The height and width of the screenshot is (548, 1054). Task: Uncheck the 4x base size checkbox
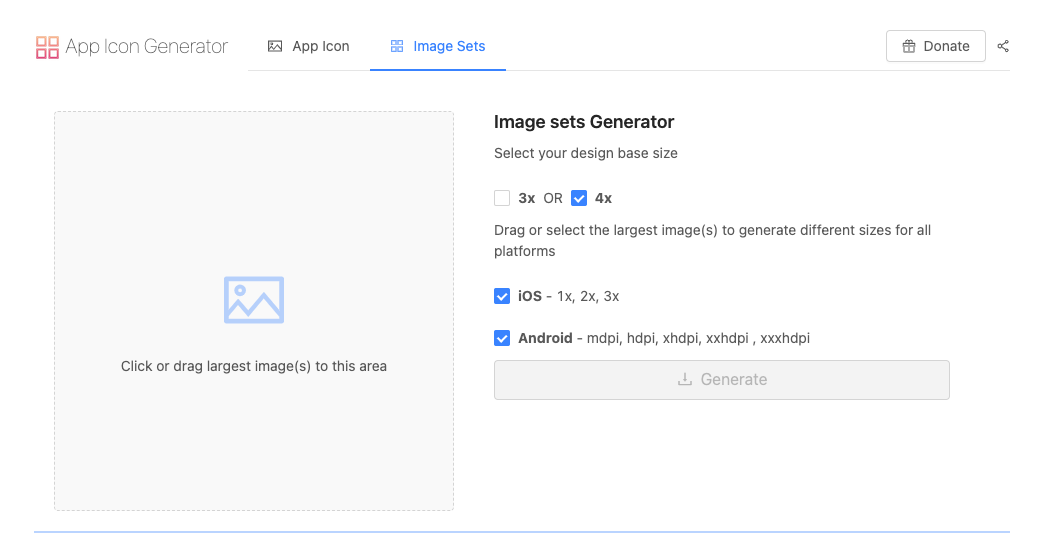tap(579, 198)
